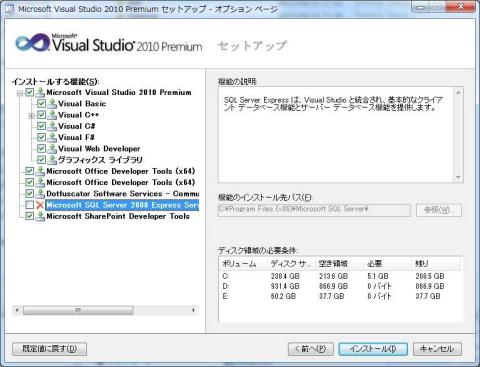This screenshot has width=480, height=367.
Task: Click the Visual Studio infinity logo
Action: coord(32,43)
